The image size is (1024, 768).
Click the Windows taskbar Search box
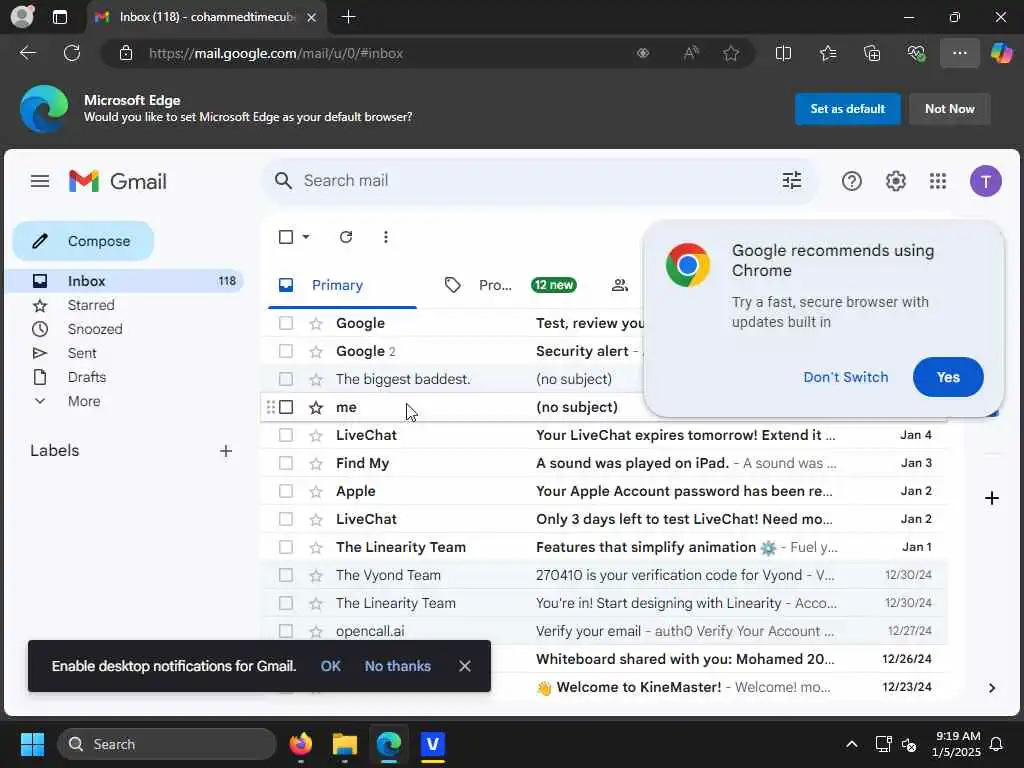[x=167, y=744]
